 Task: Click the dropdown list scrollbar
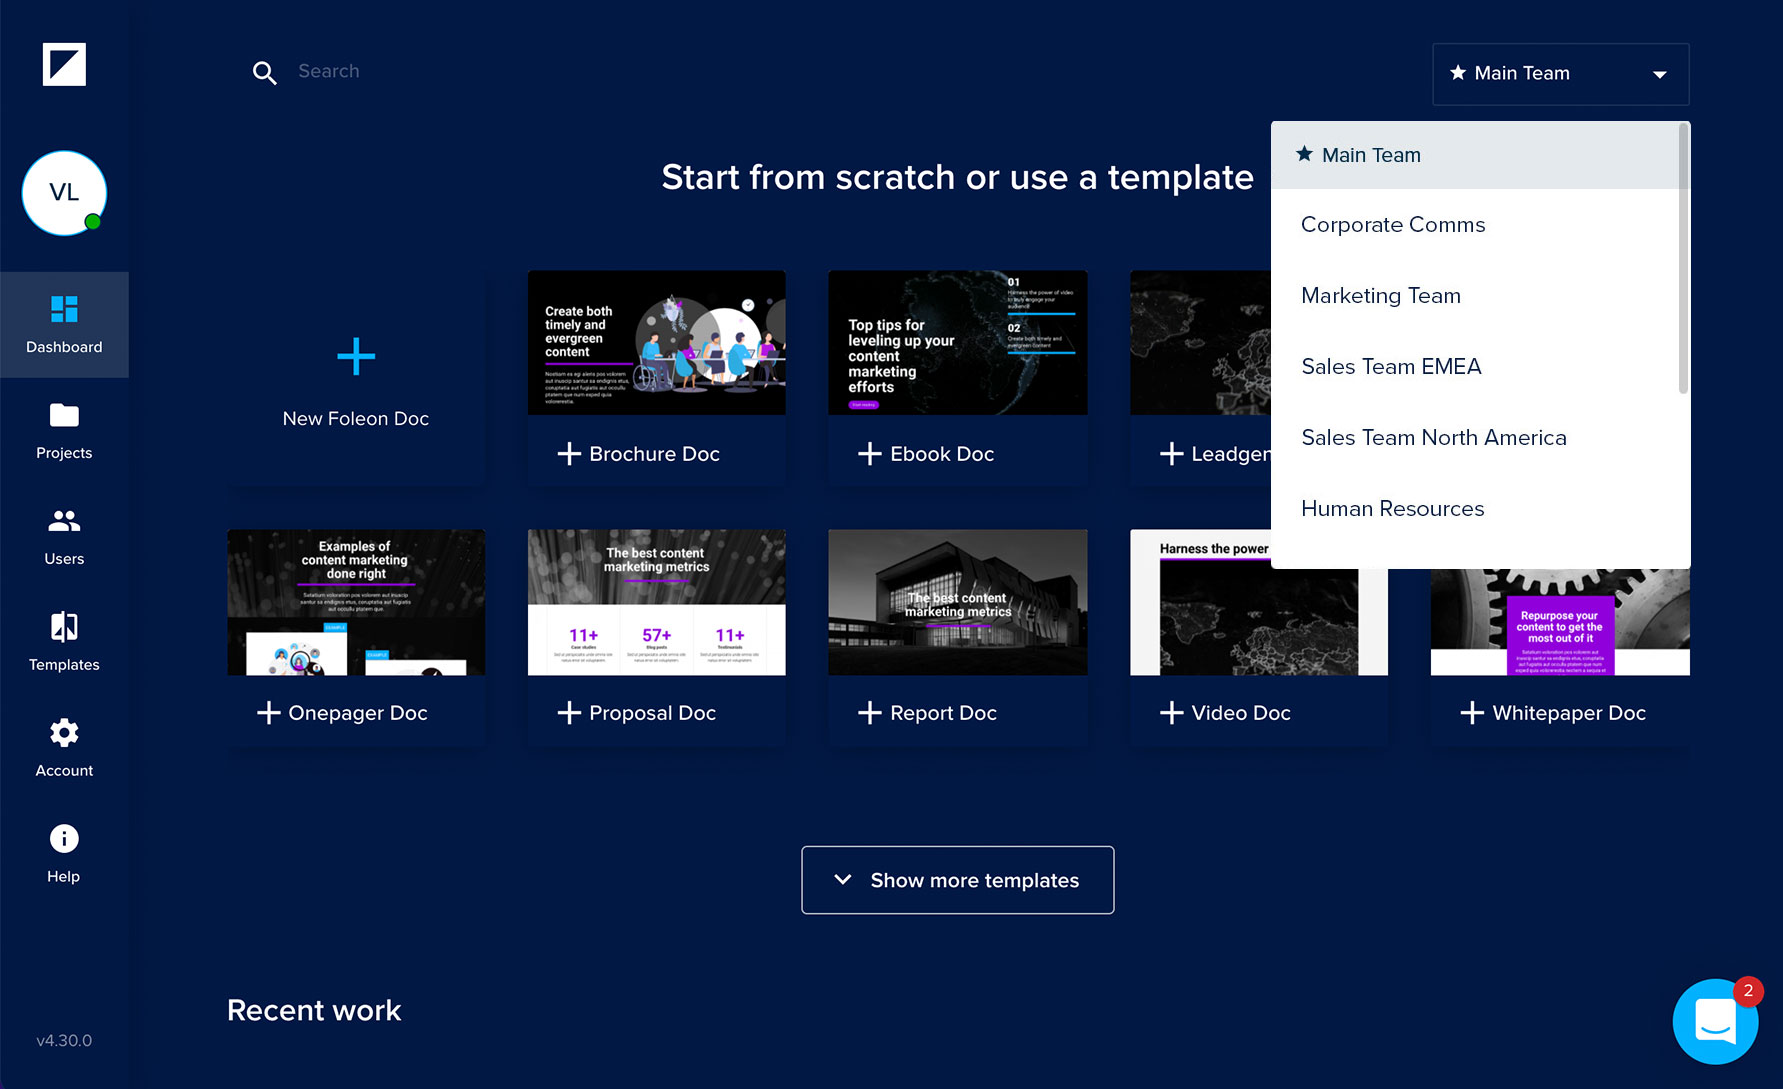pyautogui.click(x=1683, y=260)
